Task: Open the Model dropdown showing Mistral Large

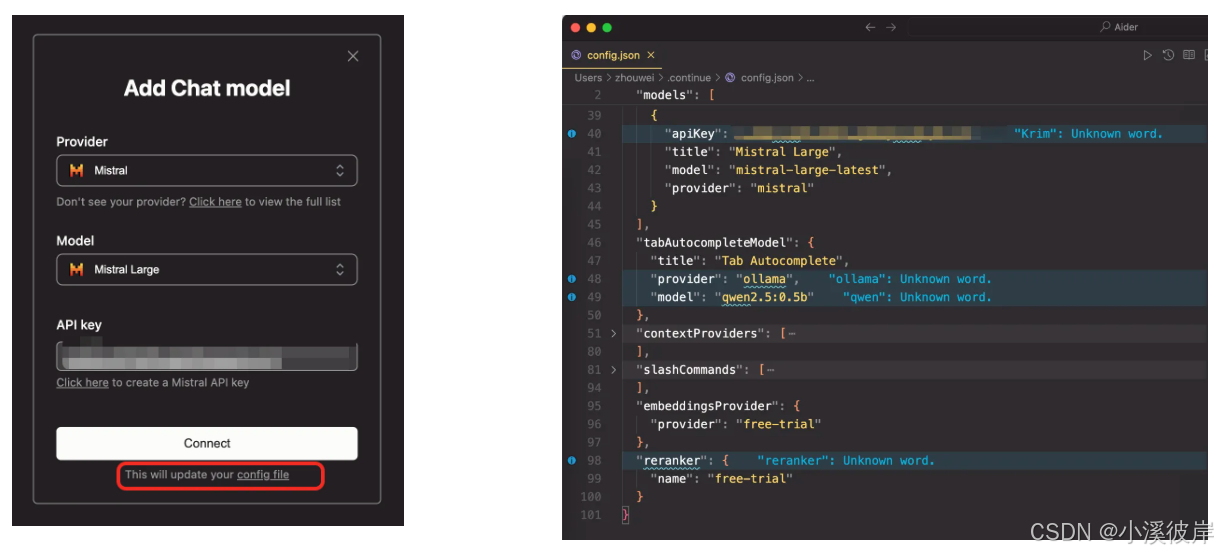Action: coord(207,270)
